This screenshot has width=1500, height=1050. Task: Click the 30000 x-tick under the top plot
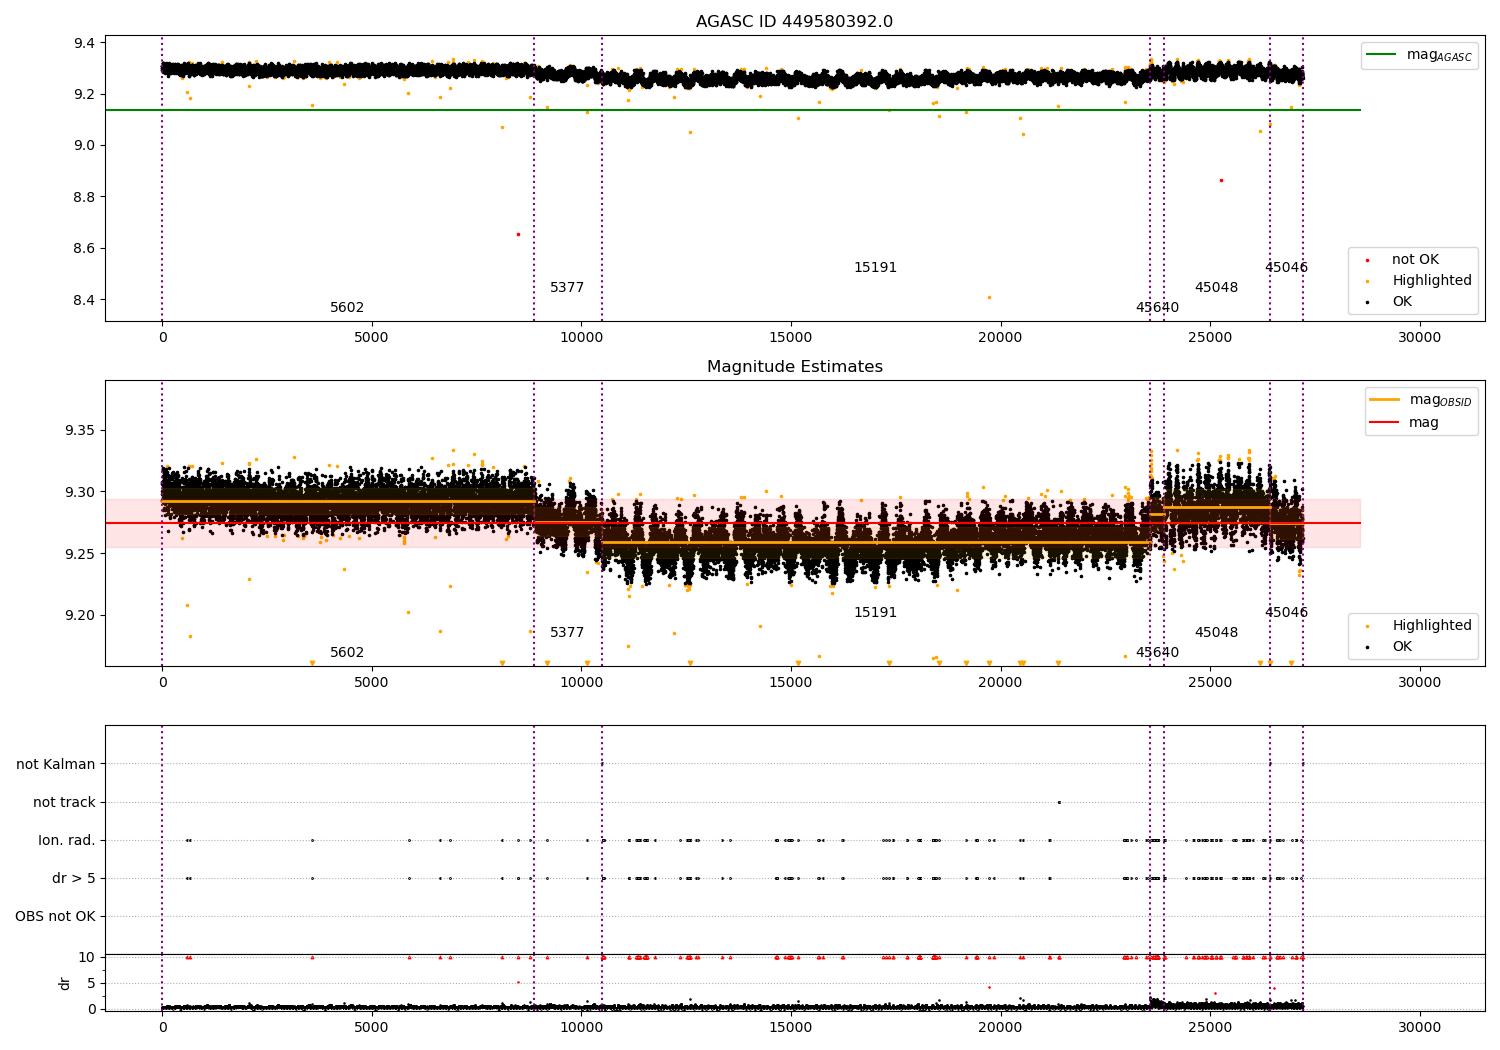click(x=1419, y=337)
